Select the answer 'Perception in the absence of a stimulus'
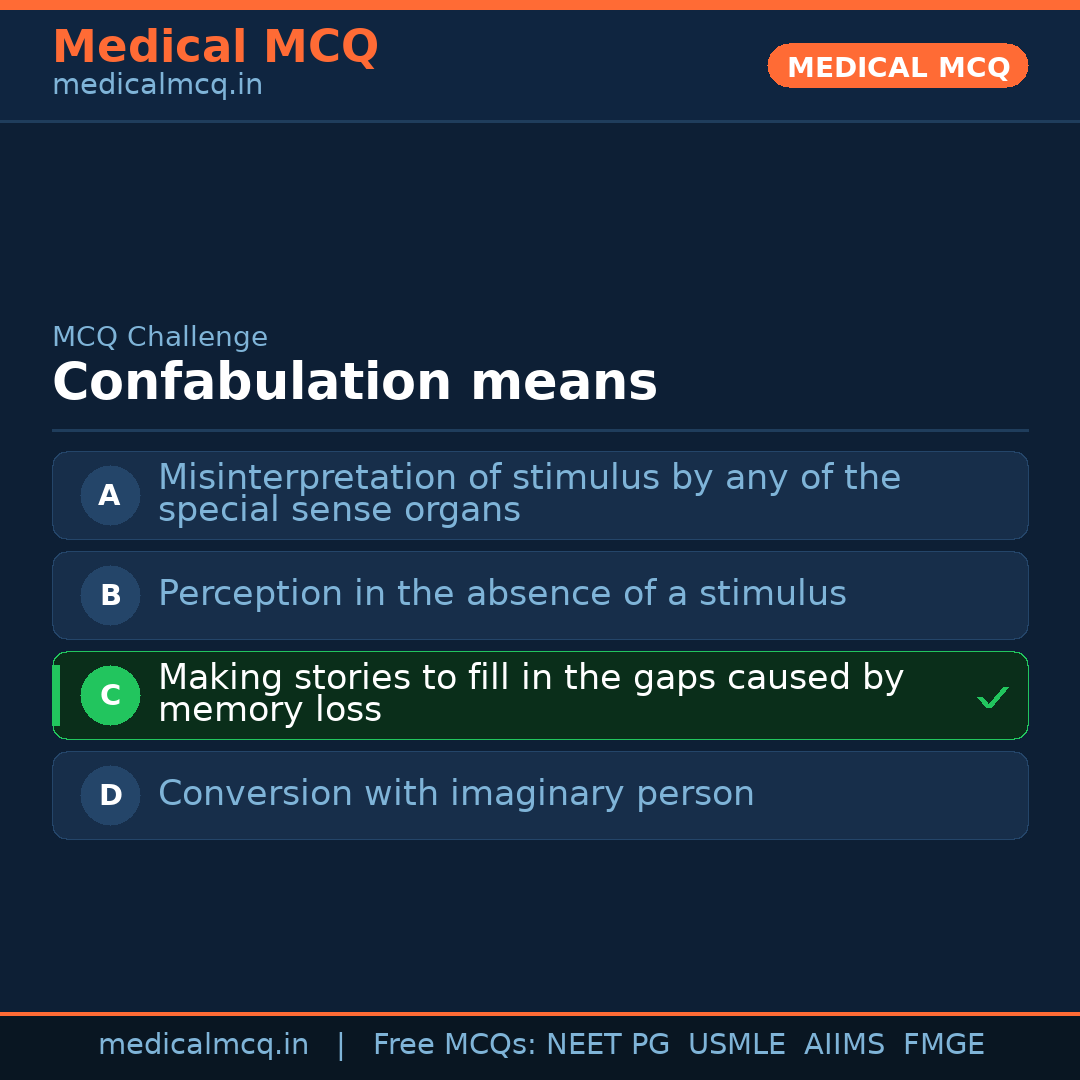This screenshot has height=1080, width=1080. [x=502, y=594]
